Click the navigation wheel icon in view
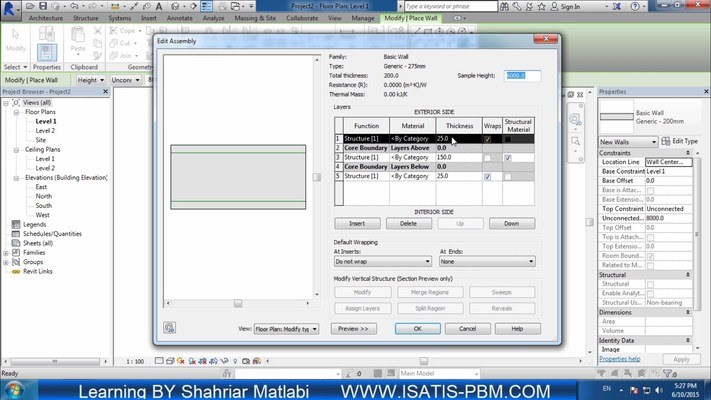Screen dimensions: 711x400 tap(575, 120)
